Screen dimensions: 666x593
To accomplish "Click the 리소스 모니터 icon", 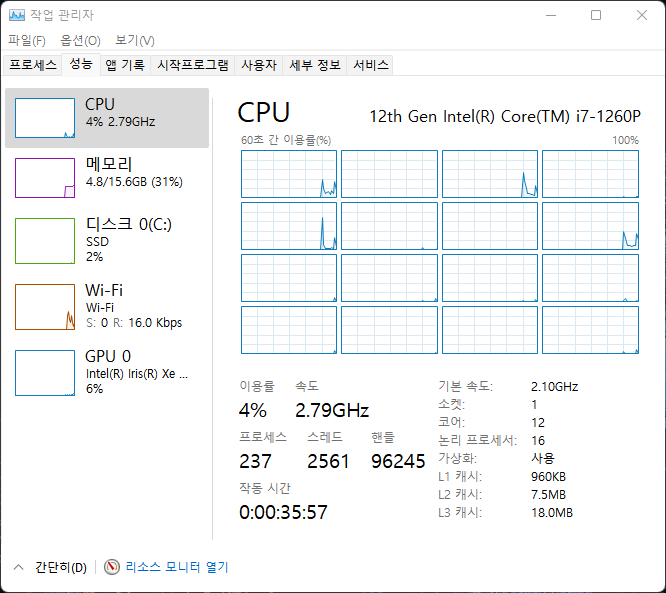I will [112, 567].
